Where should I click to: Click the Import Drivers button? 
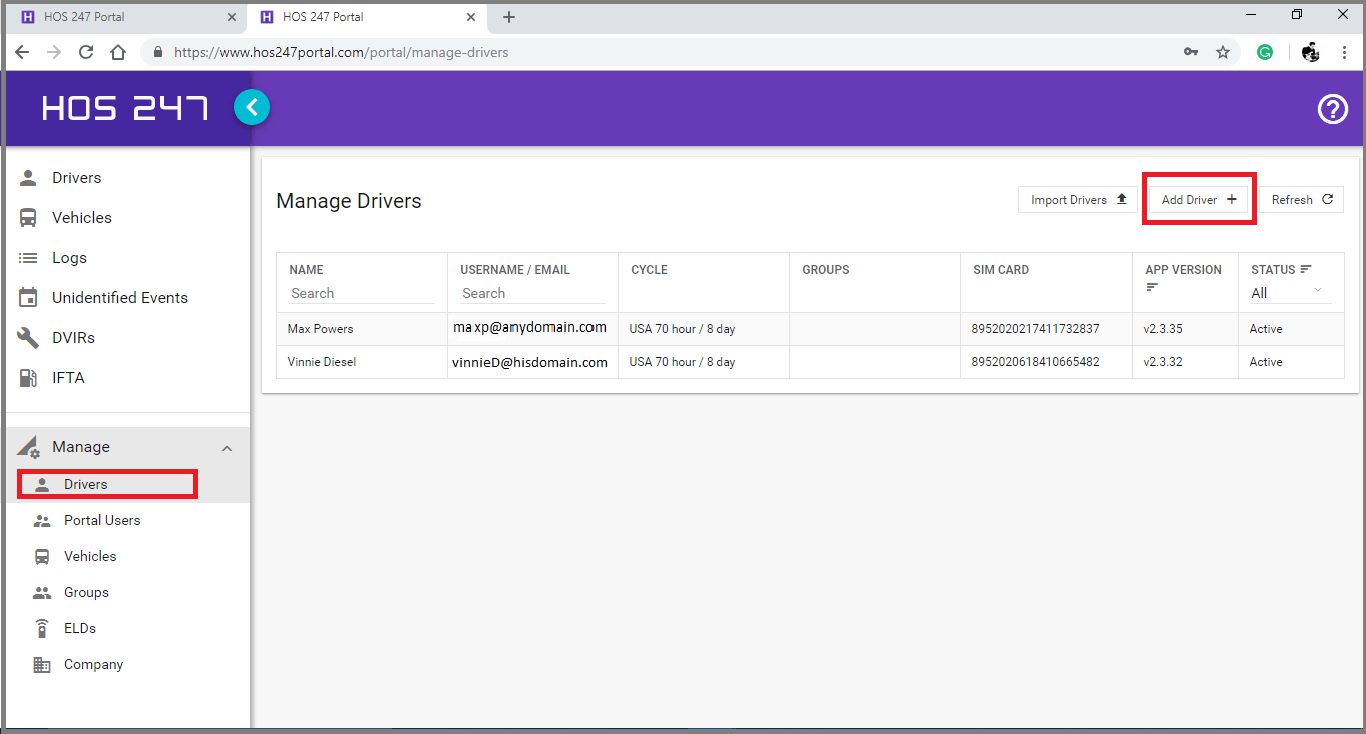[x=1077, y=199]
